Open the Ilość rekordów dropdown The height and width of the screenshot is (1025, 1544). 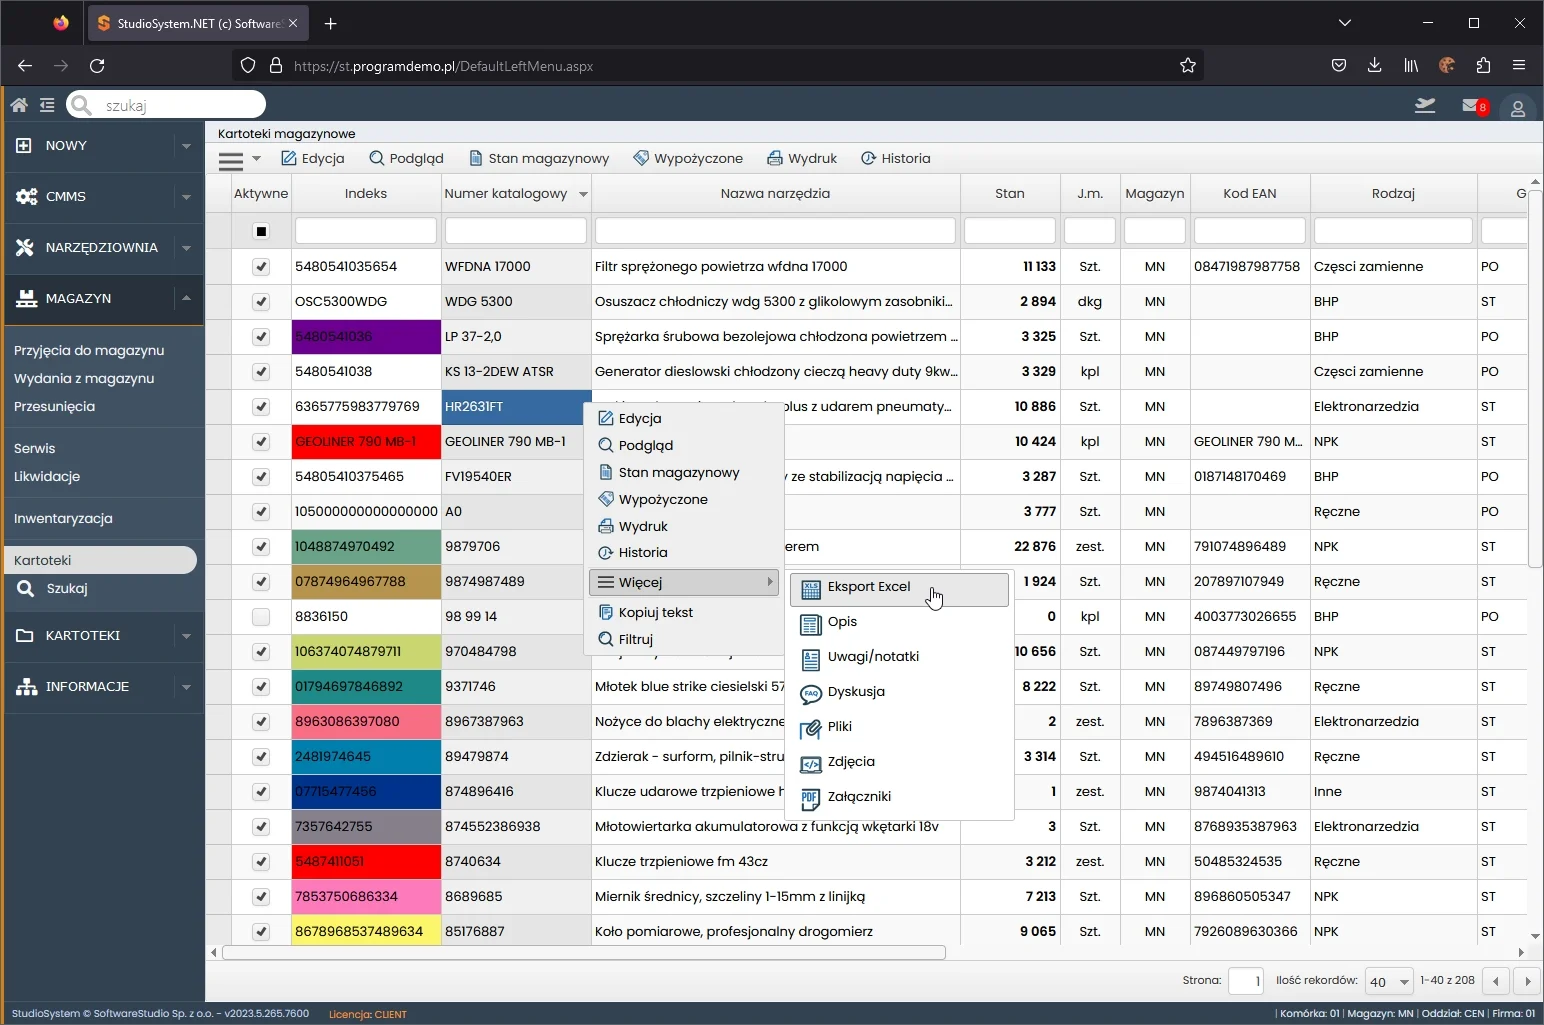point(1389,981)
